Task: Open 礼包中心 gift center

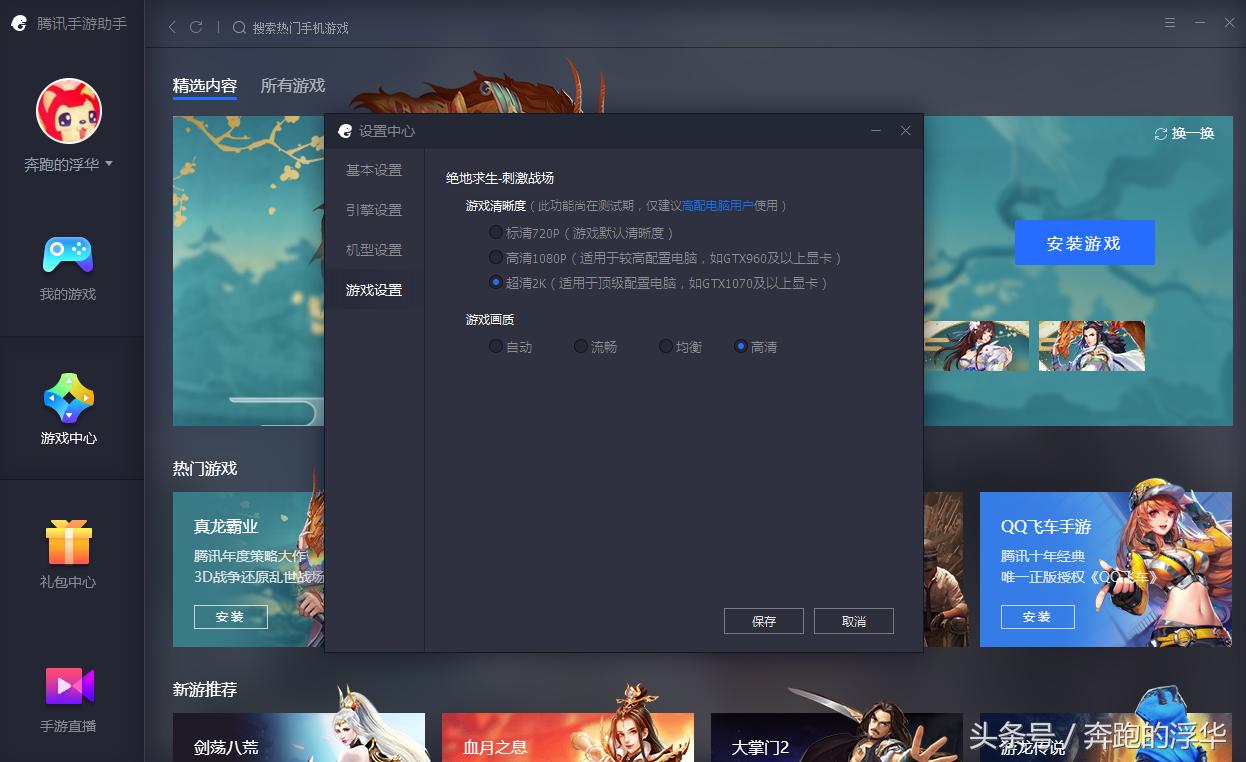Action: point(66,557)
